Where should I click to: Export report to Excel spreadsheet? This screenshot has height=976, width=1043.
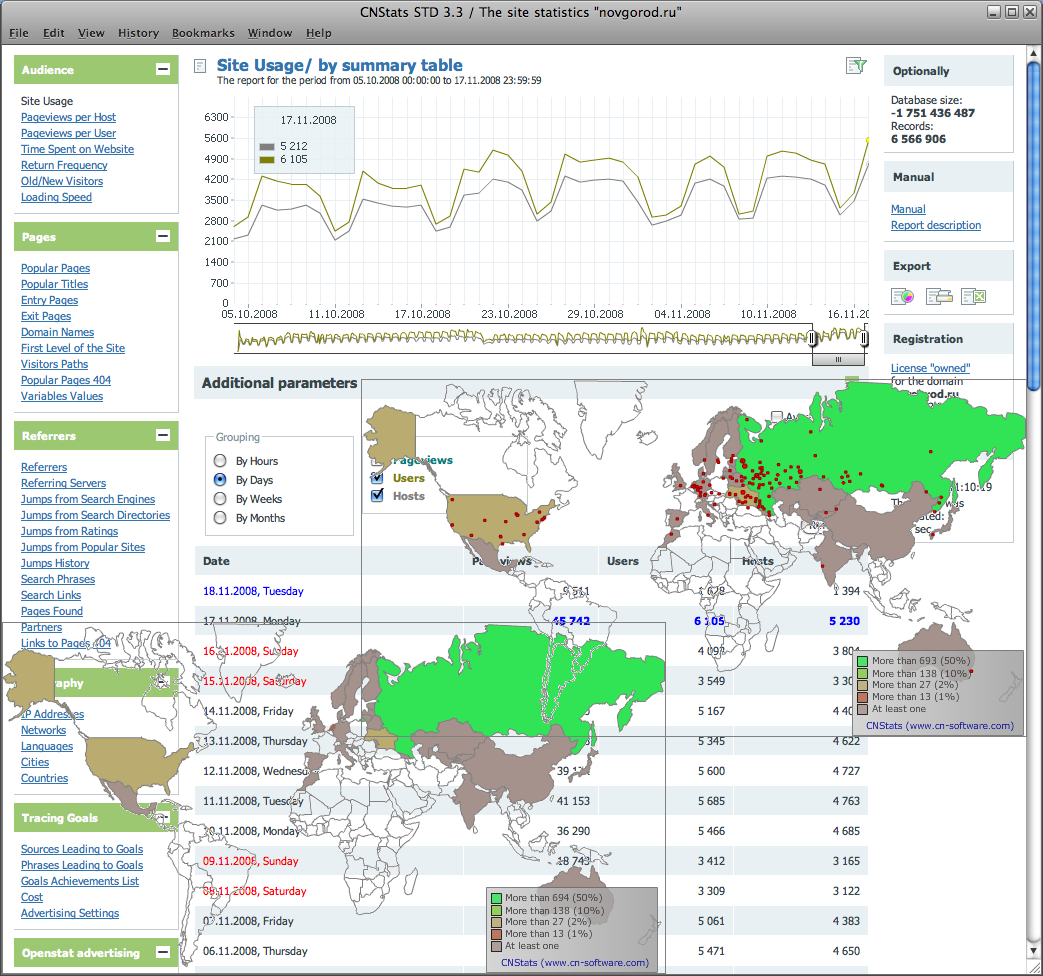coord(974,296)
